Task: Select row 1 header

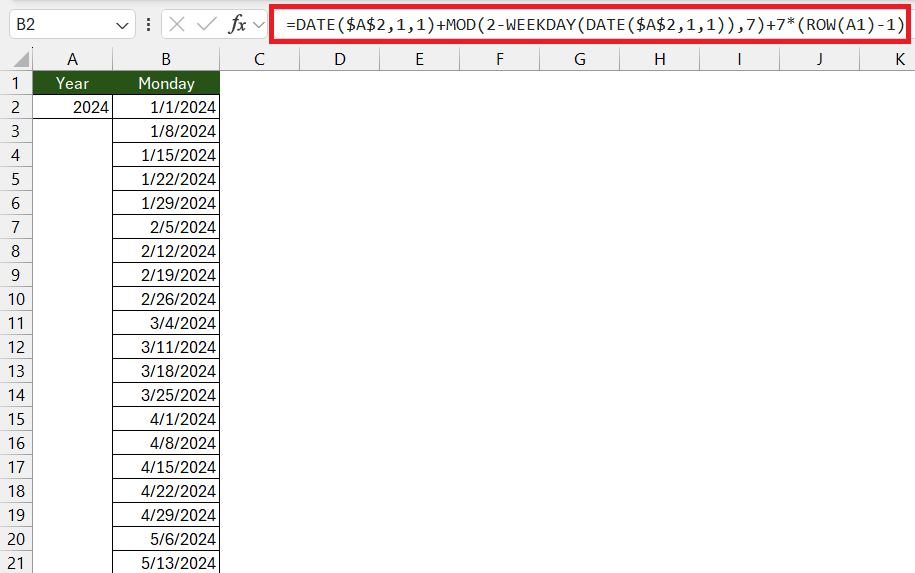Action: [16, 83]
